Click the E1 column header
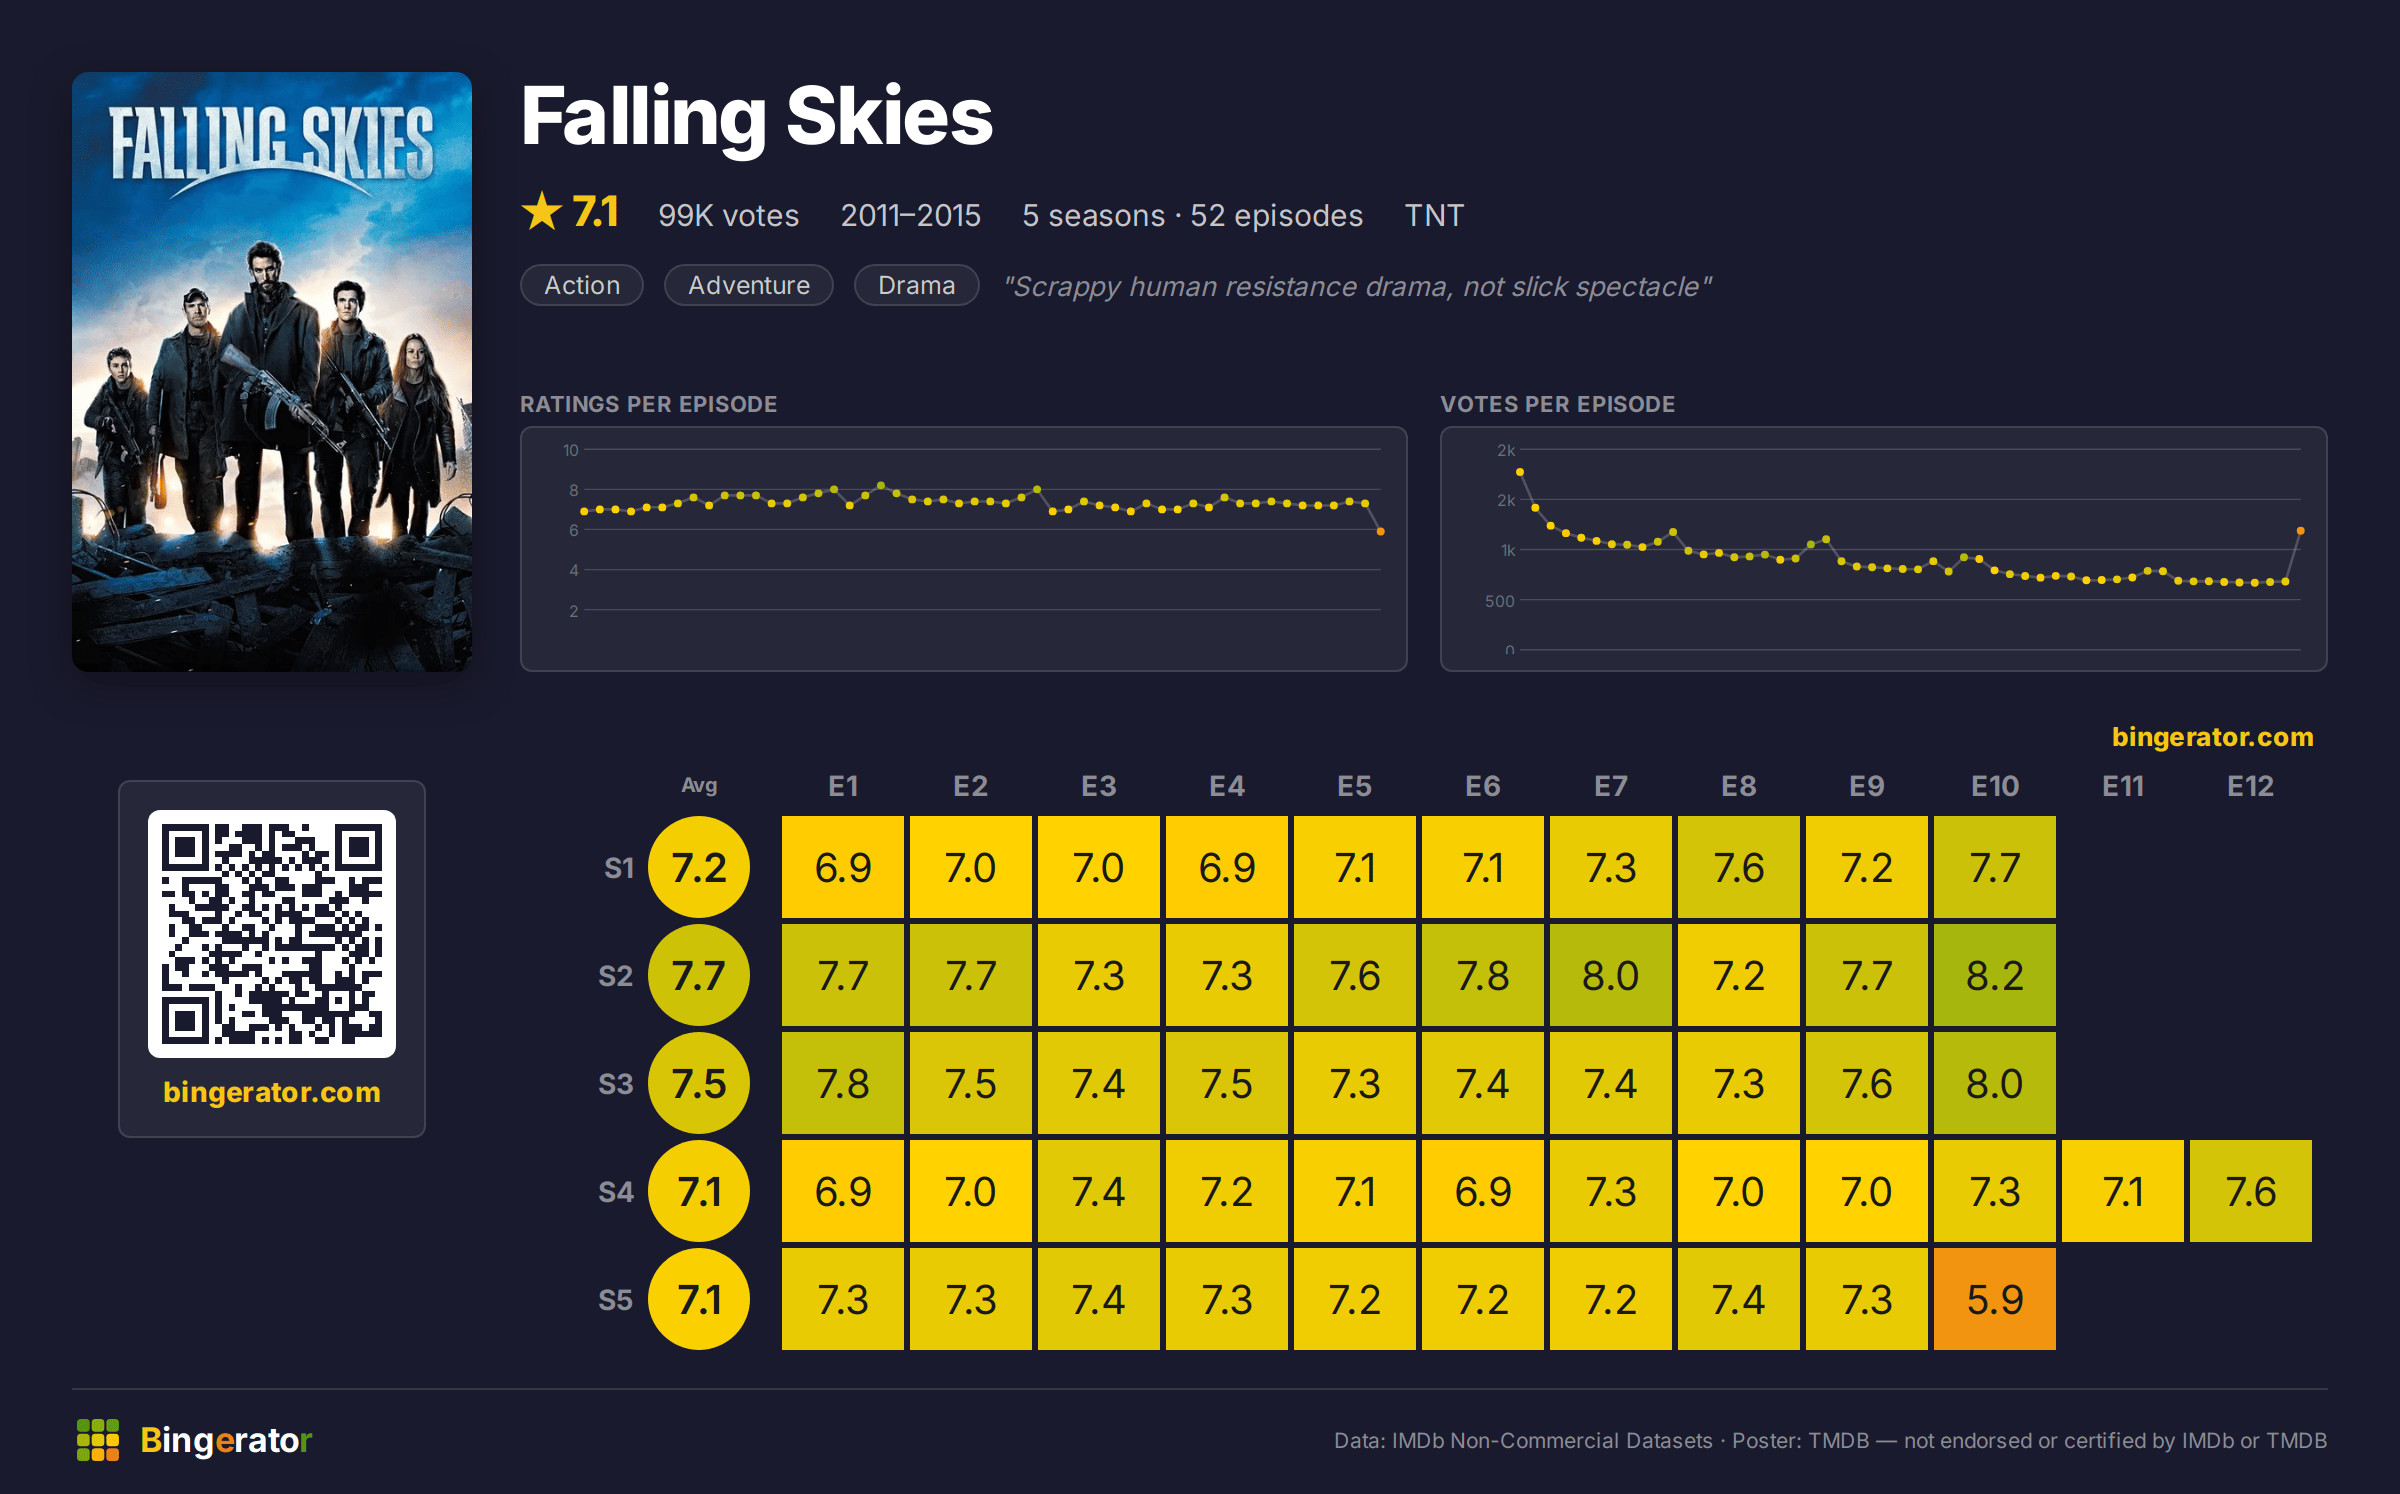The height and width of the screenshot is (1494, 2400). tap(843, 786)
